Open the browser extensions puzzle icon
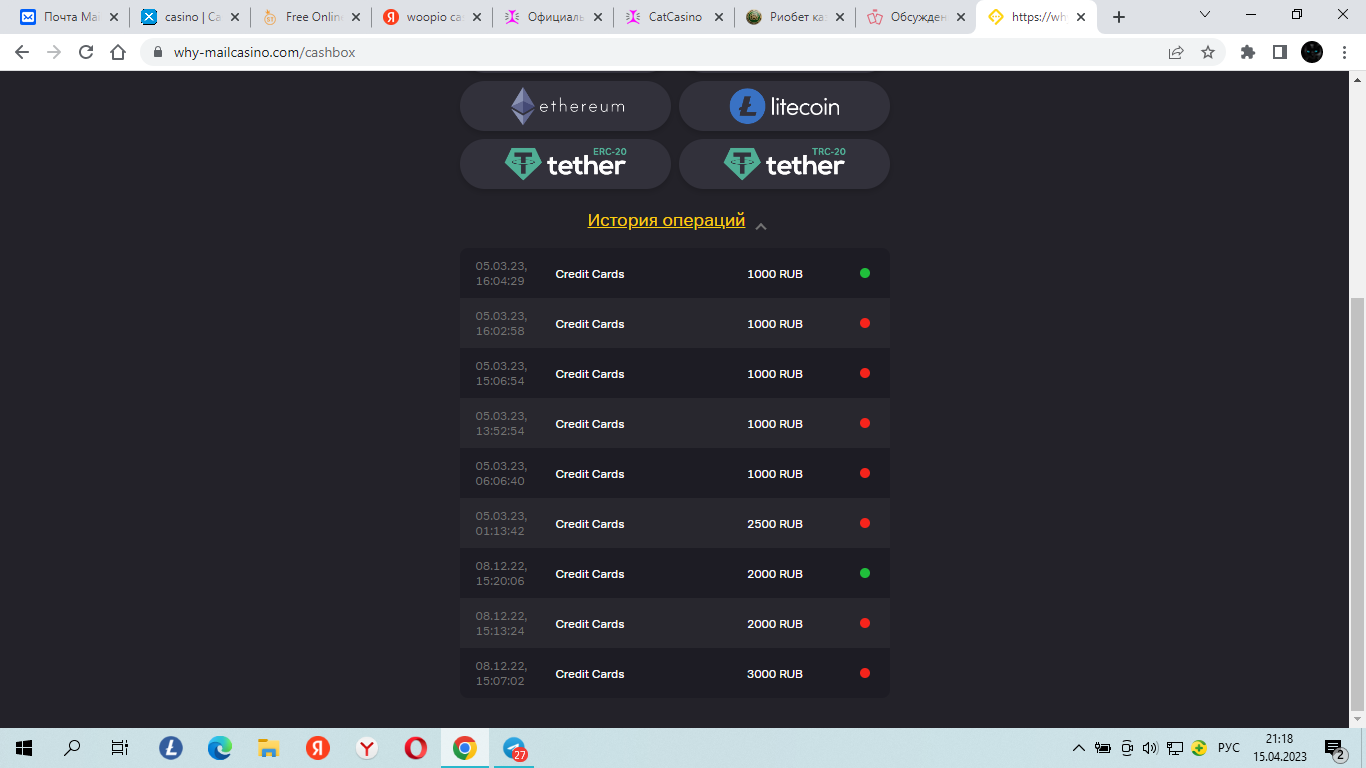 click(1247, 52)
